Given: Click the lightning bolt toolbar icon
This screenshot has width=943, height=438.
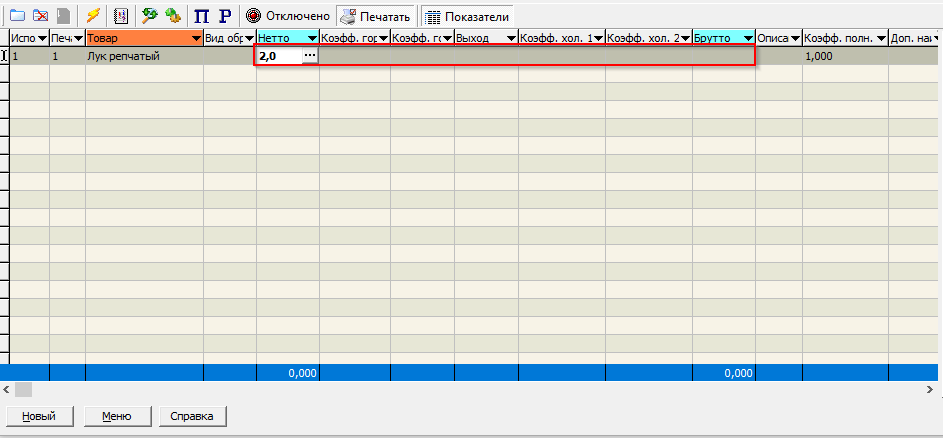Looking at the screenshot, I should [x=93, y=16].
